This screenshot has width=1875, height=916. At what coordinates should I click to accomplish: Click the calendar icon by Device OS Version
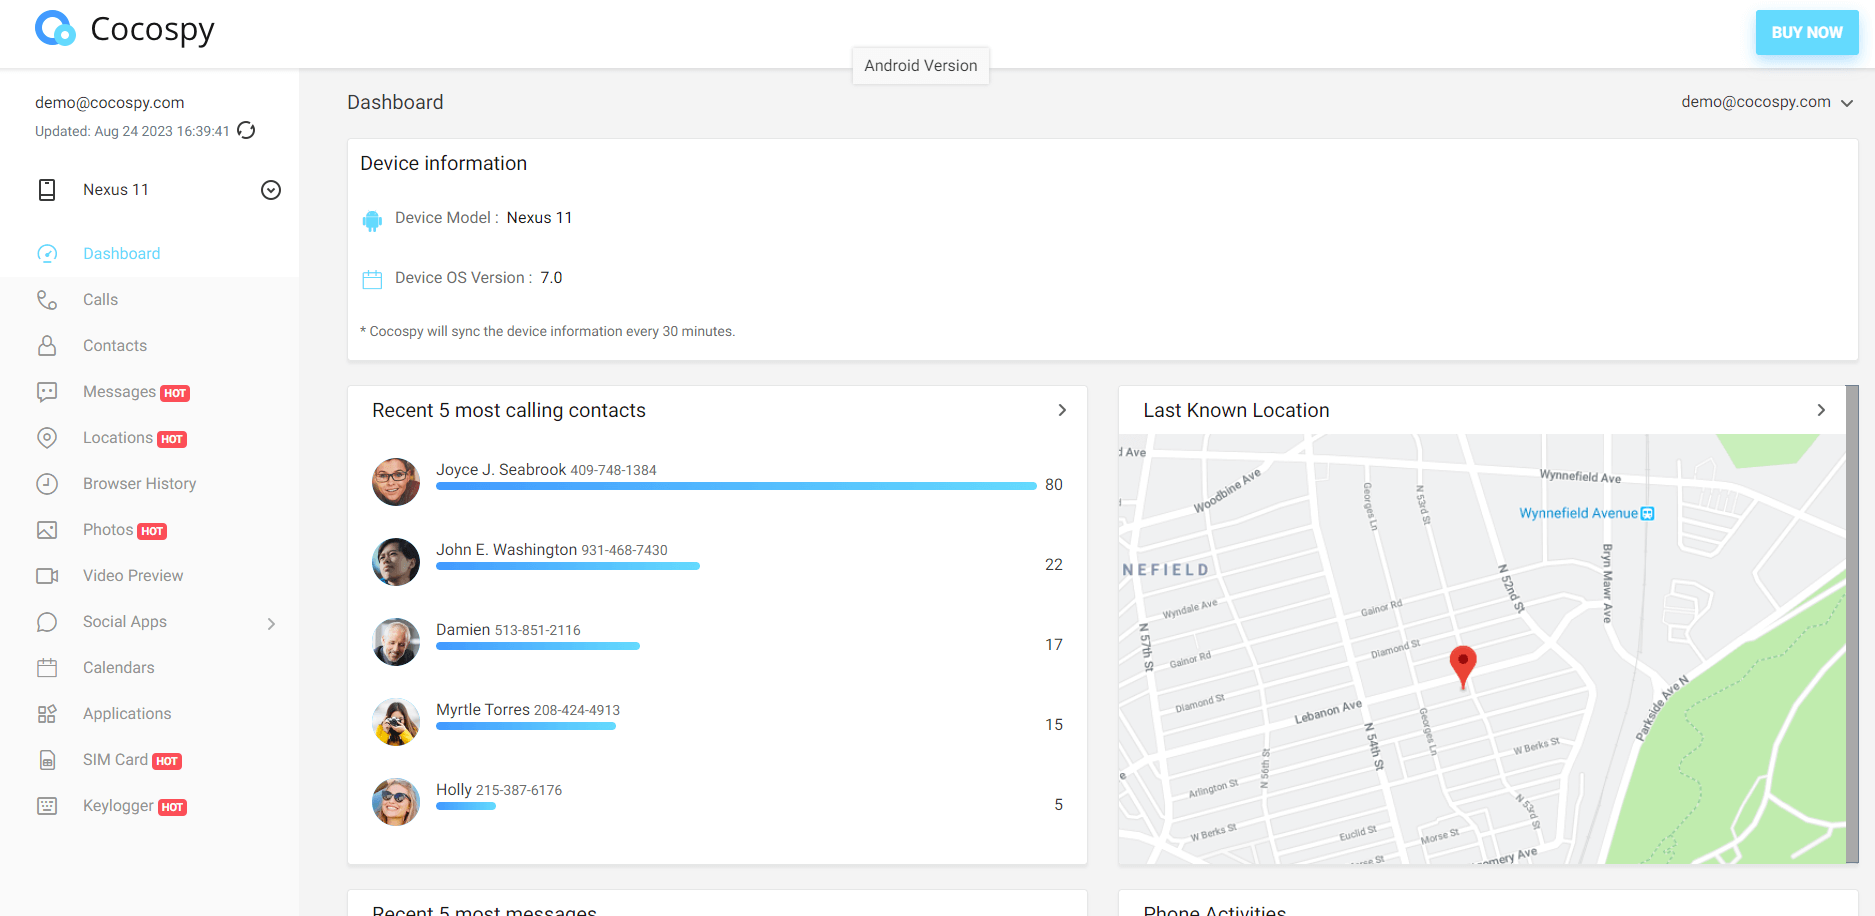point(372,280)
